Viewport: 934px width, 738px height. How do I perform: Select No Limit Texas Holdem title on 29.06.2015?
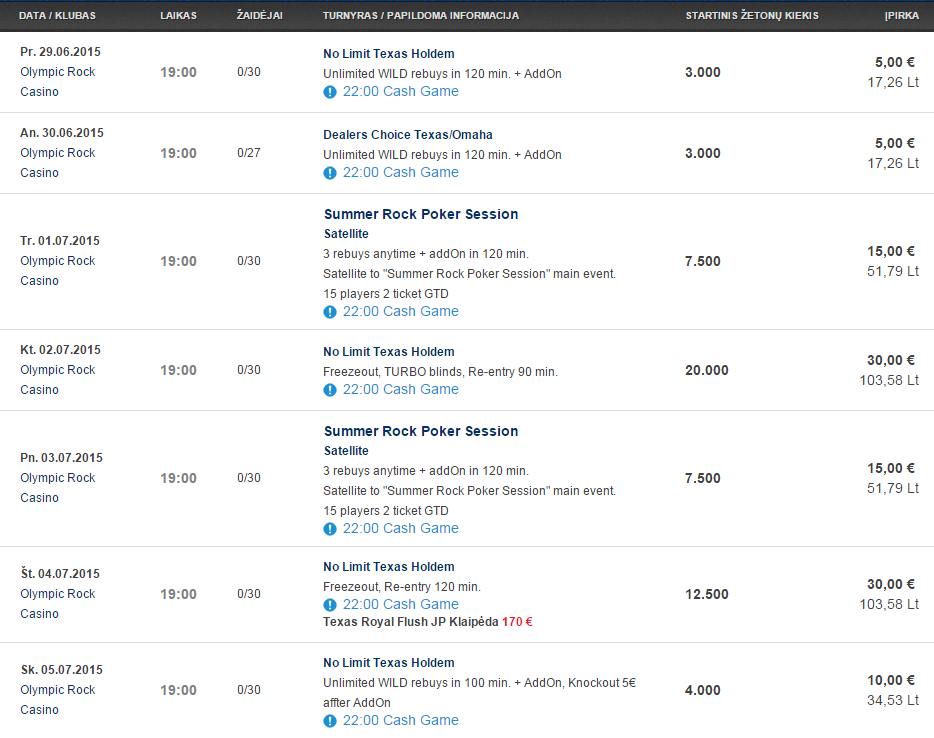(389, 54)
